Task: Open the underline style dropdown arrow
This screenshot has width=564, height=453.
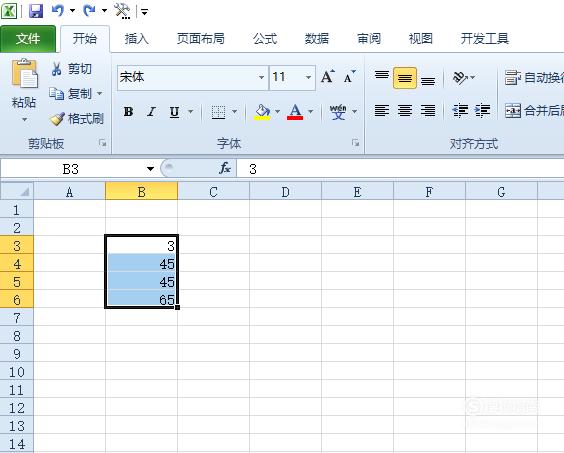Action: click(191, 112)
